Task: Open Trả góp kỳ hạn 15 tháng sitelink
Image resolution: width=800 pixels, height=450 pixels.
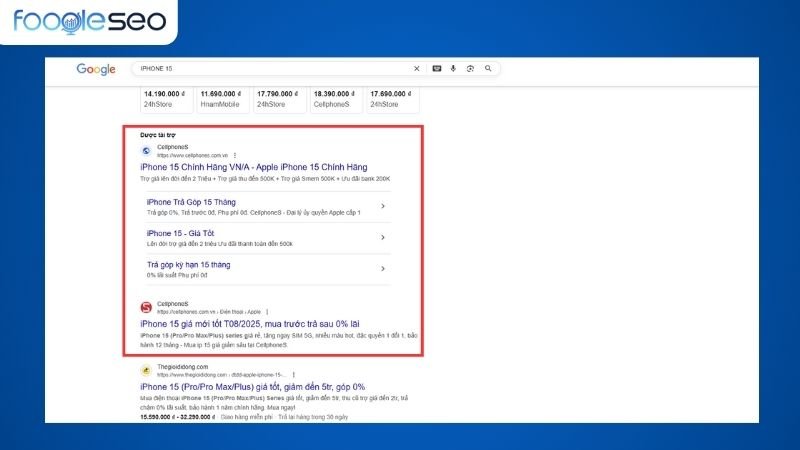Action: 188,265
